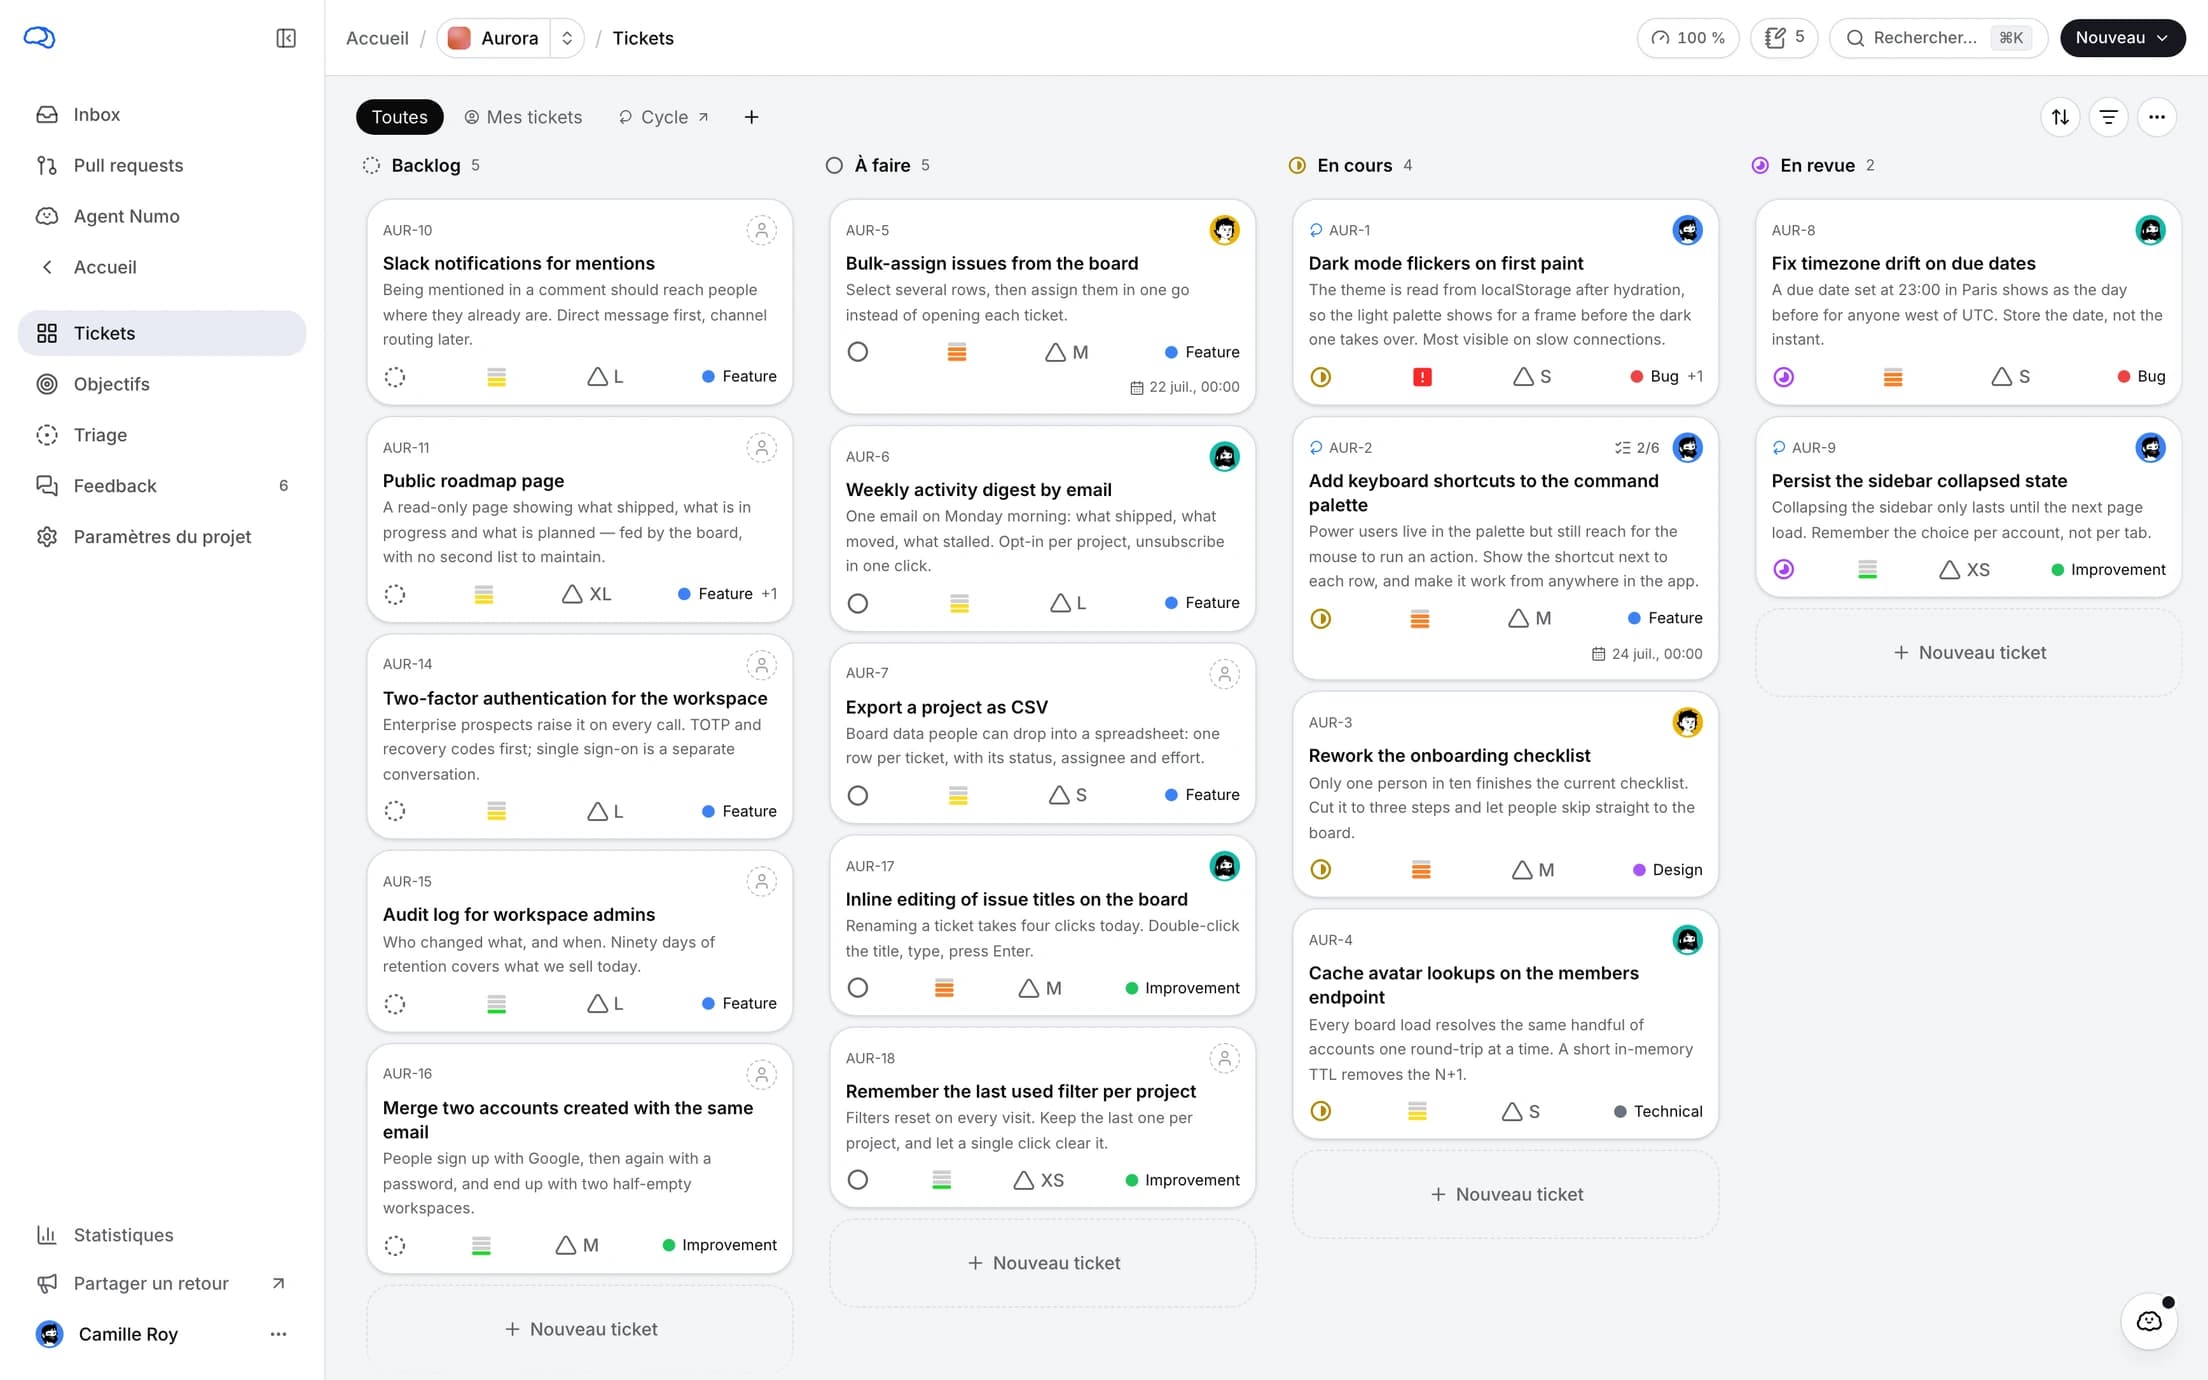Open the Numo assistant chat bubble
Screen dimensions: 2208x1380
pyautogui.click(x=2149, y=1321)
